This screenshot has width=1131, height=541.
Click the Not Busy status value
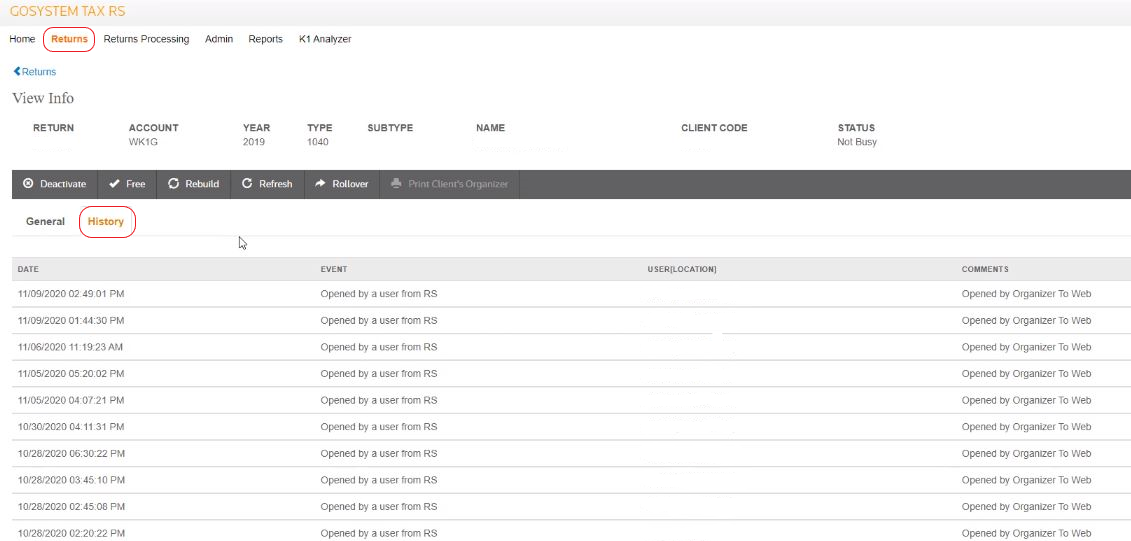857,142
